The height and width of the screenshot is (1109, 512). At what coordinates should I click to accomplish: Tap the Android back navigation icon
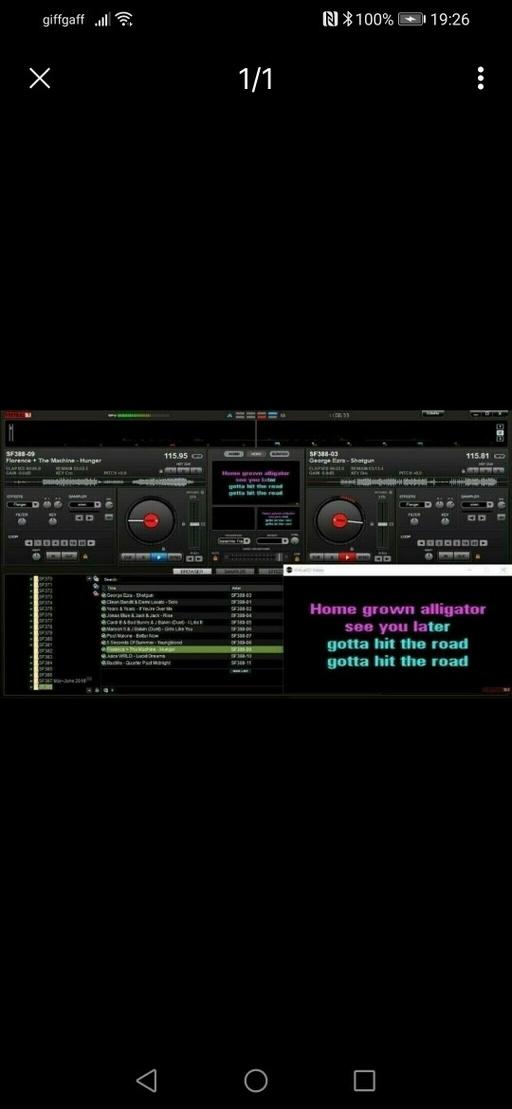tap(146, 1080)
